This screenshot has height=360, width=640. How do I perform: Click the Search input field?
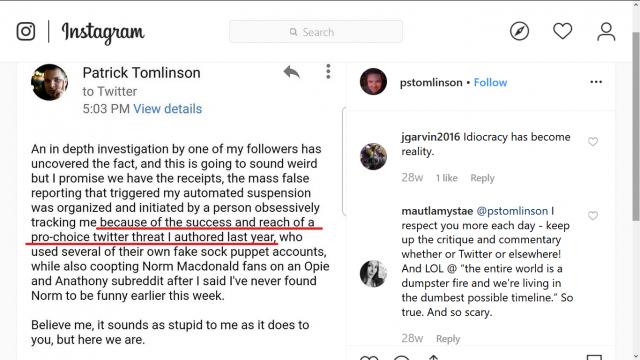click(x=316, y=31)
